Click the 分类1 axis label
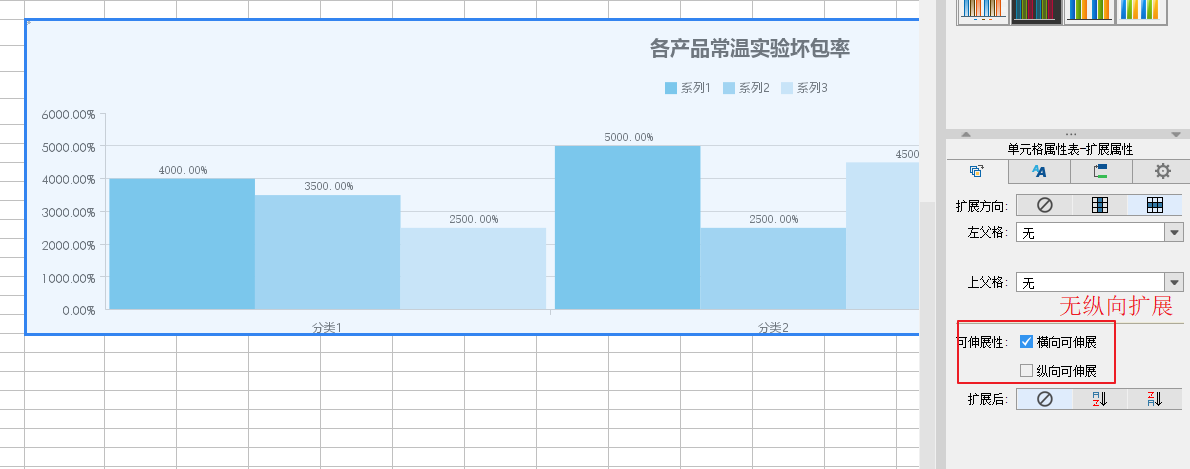The width and height of the screenshot is (1190, 469). (327, 328)
